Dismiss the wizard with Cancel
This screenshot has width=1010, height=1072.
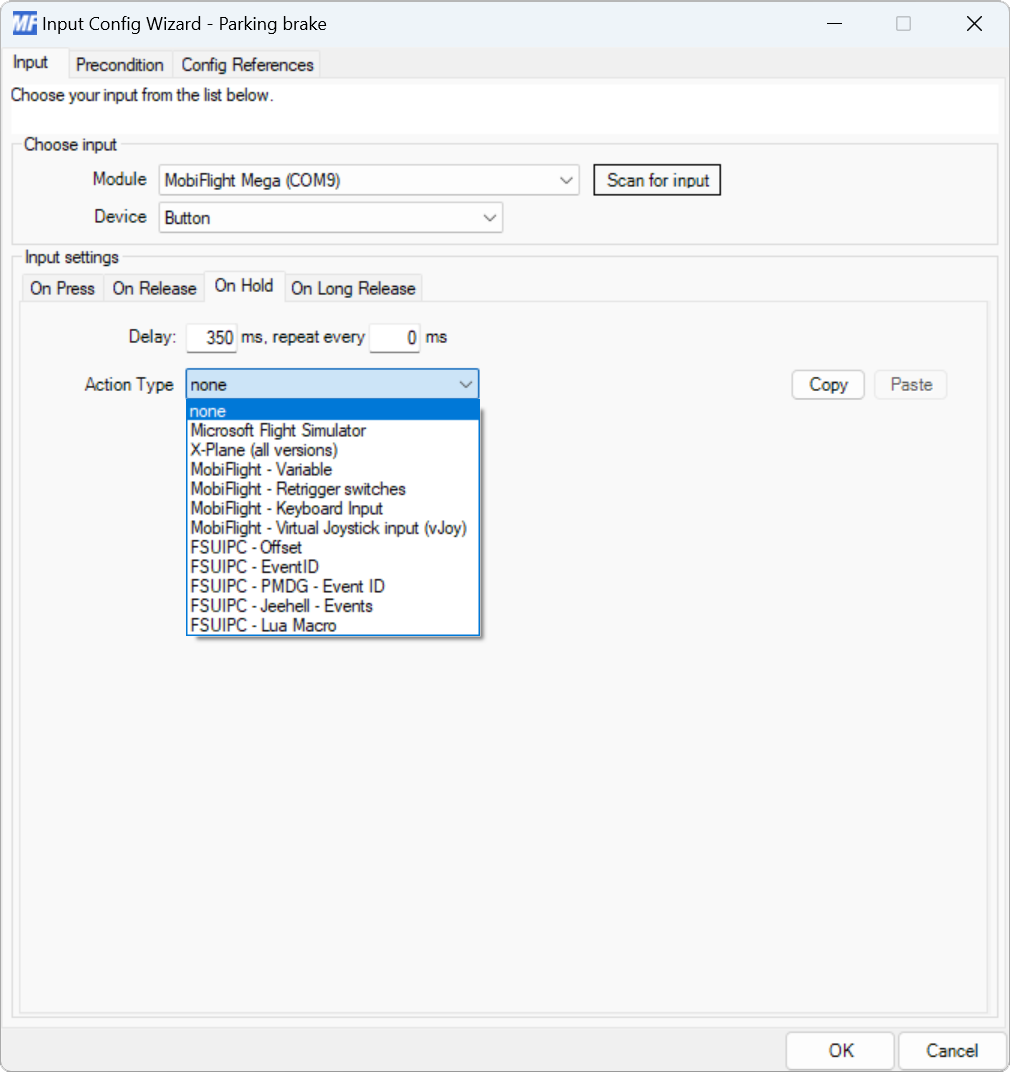[951, 1050]
